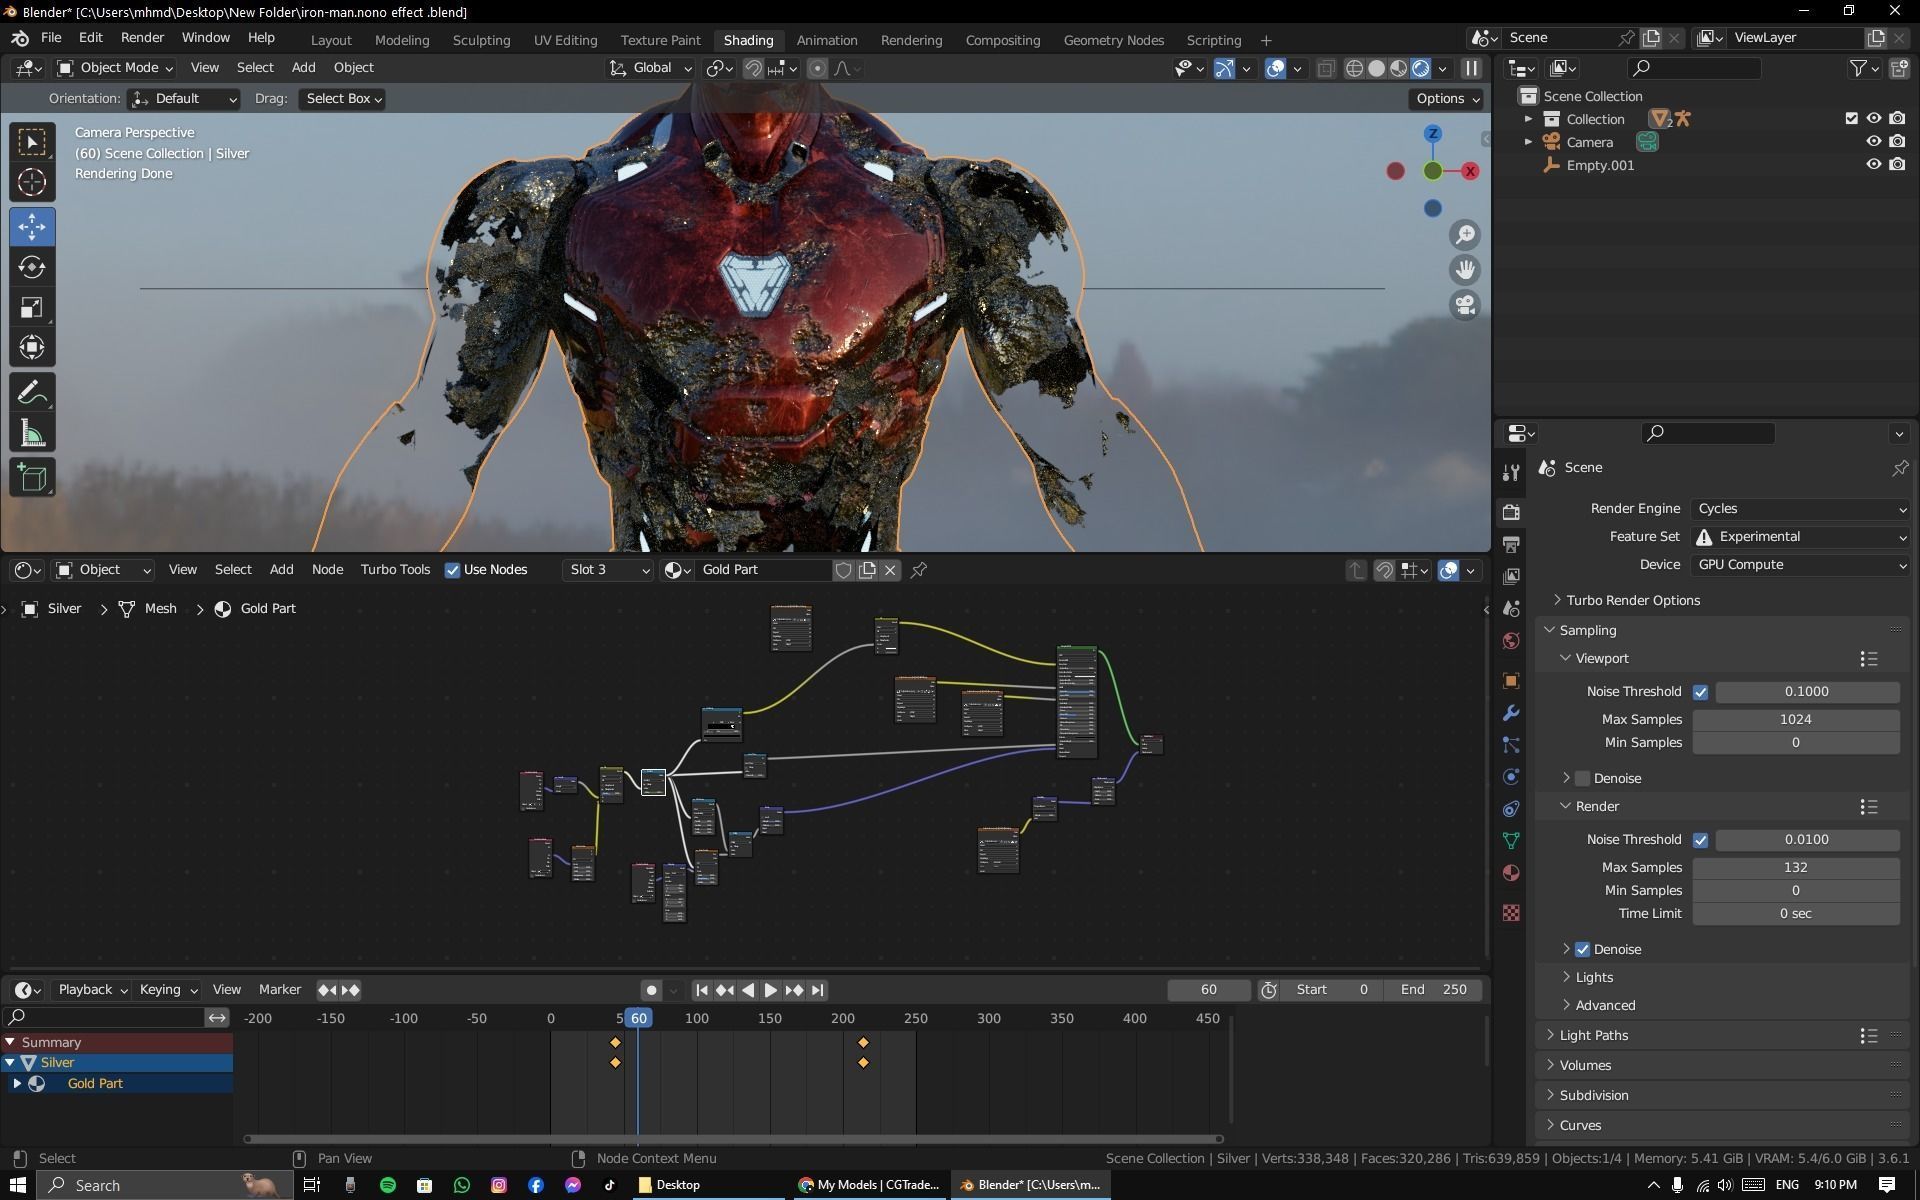Toggle fake user shield for Gold Part

[843, 570]
